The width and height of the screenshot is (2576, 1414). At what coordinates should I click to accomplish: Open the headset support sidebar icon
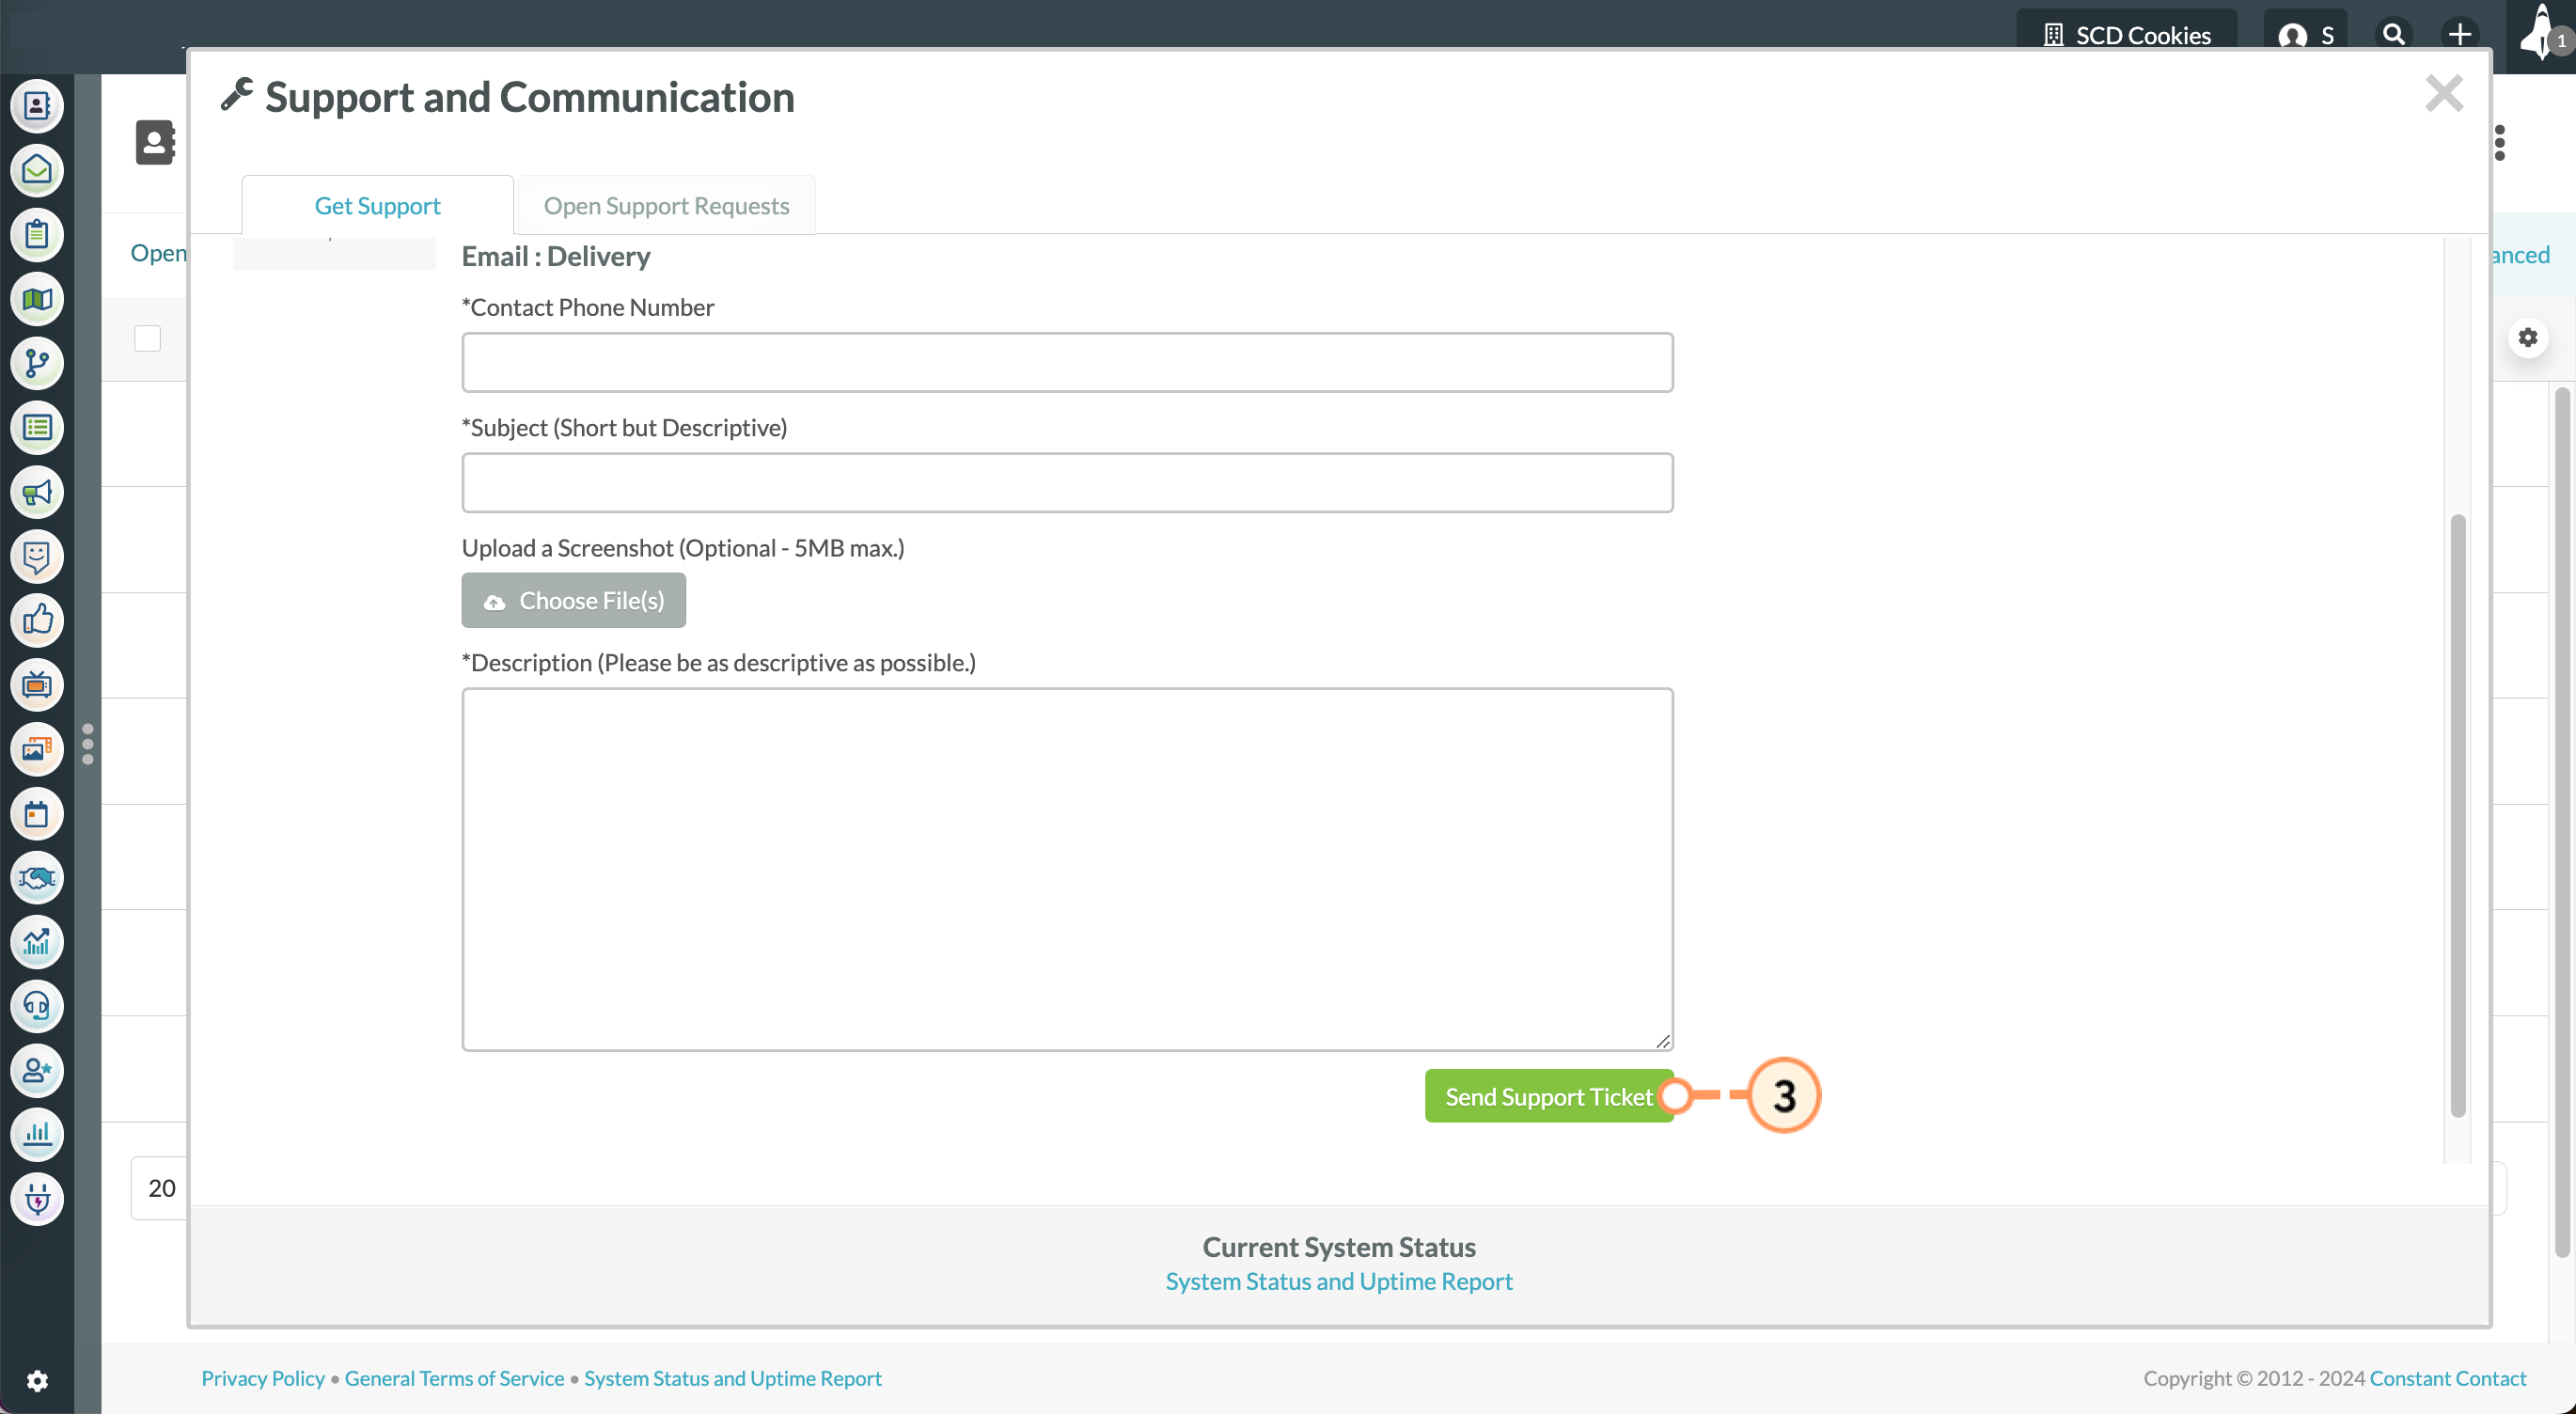37,1006
